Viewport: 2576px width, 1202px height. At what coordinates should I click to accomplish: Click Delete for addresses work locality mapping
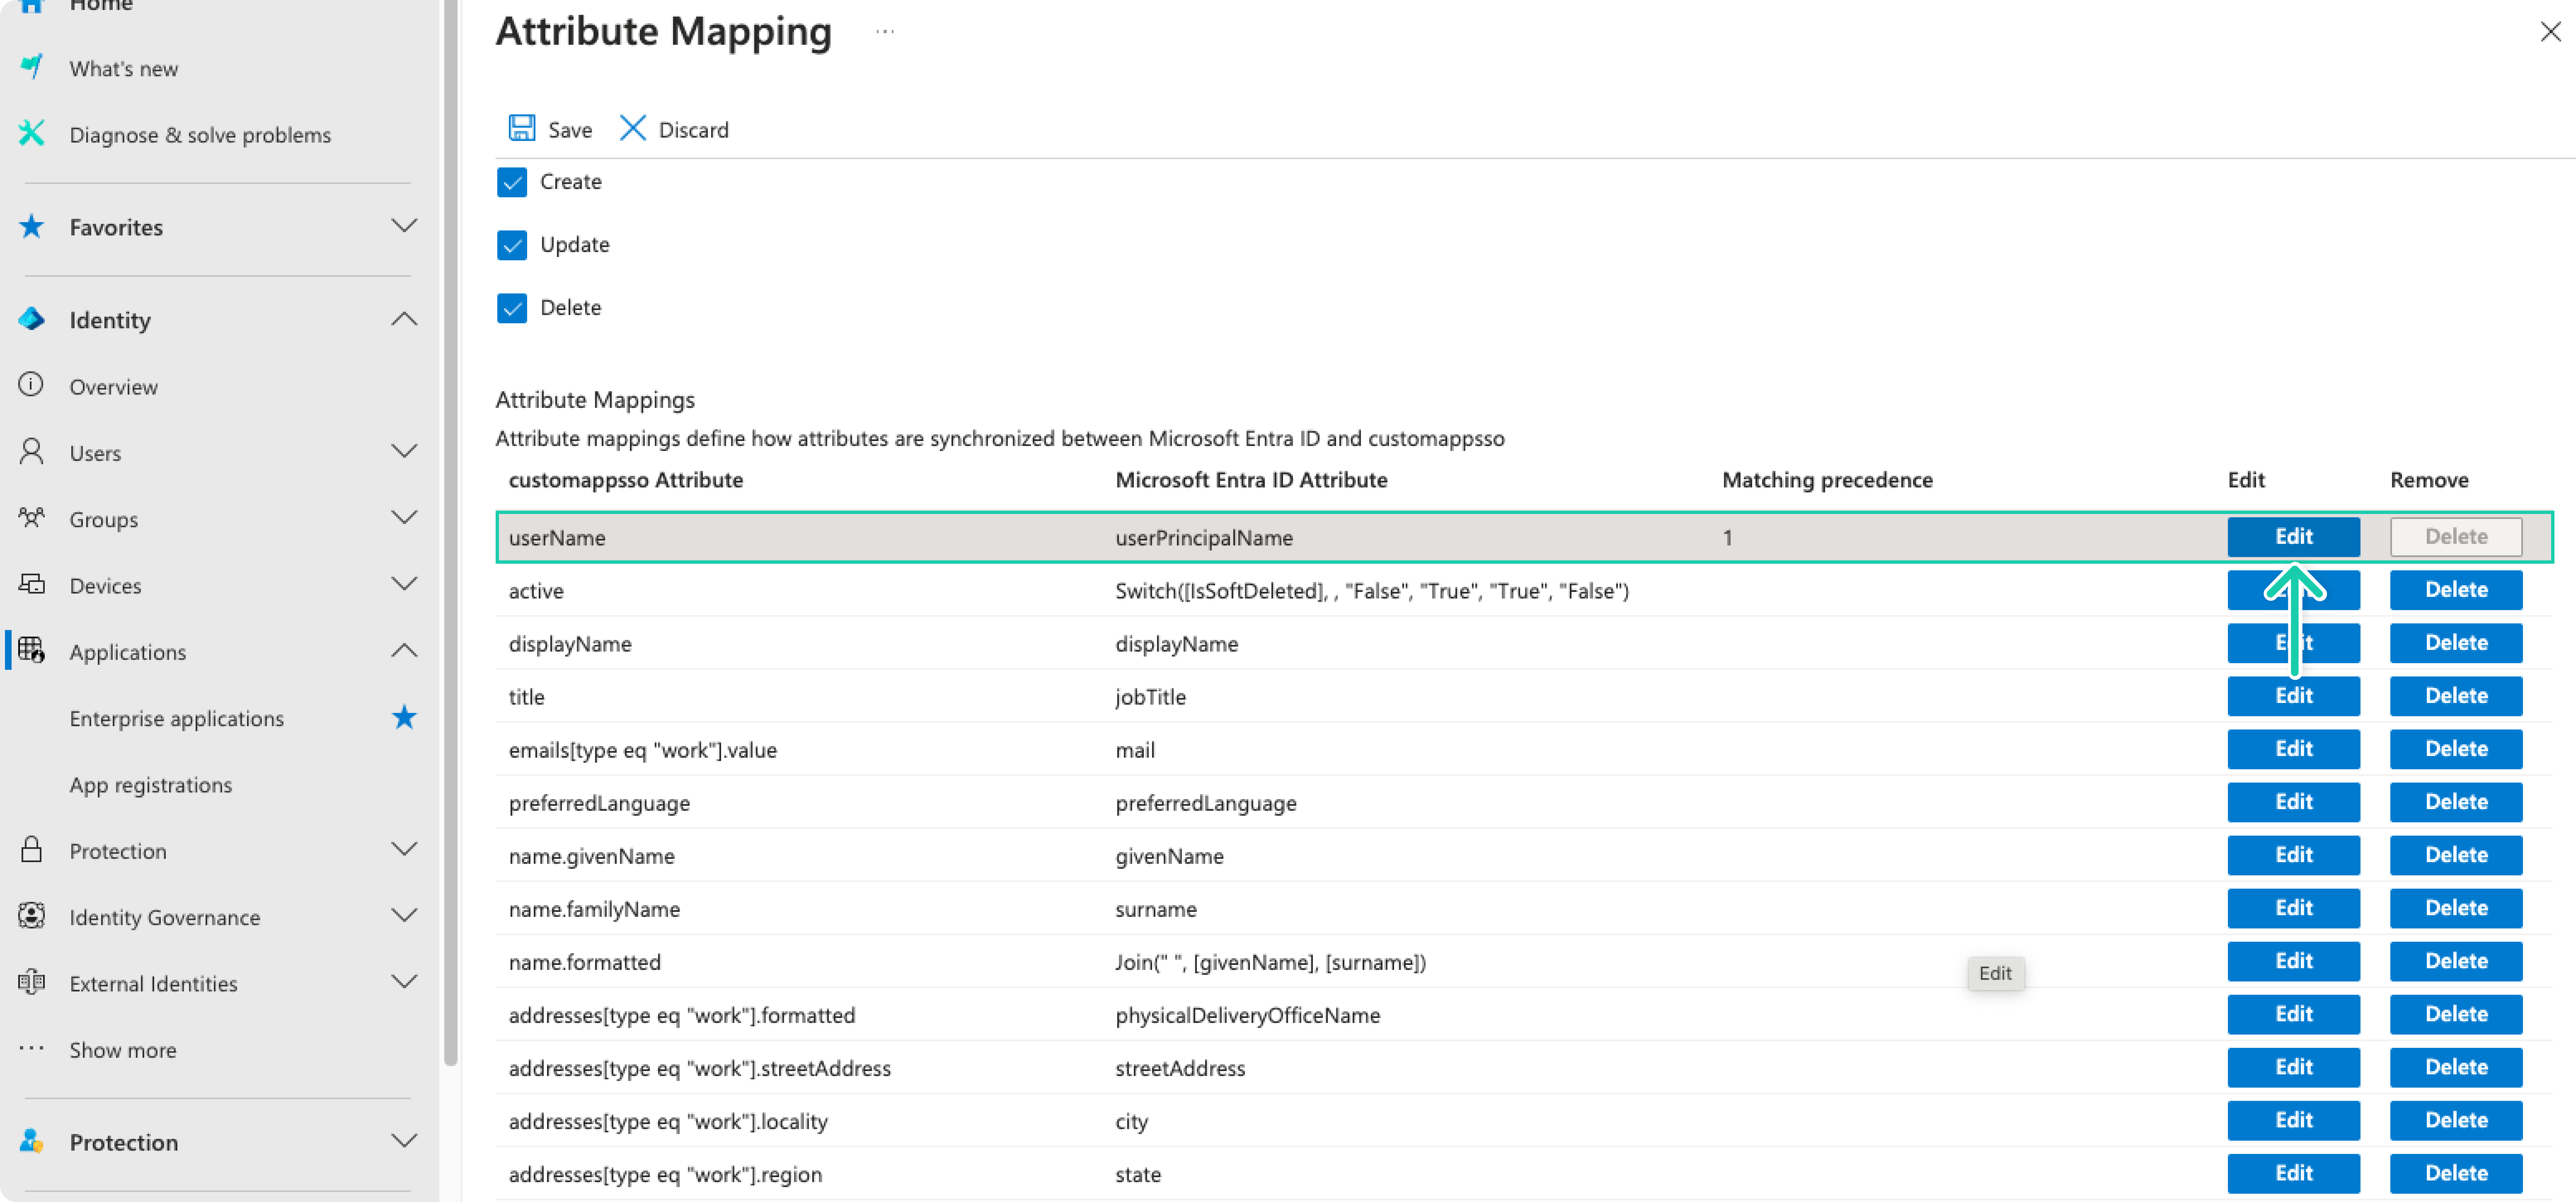(2456, 1120)
